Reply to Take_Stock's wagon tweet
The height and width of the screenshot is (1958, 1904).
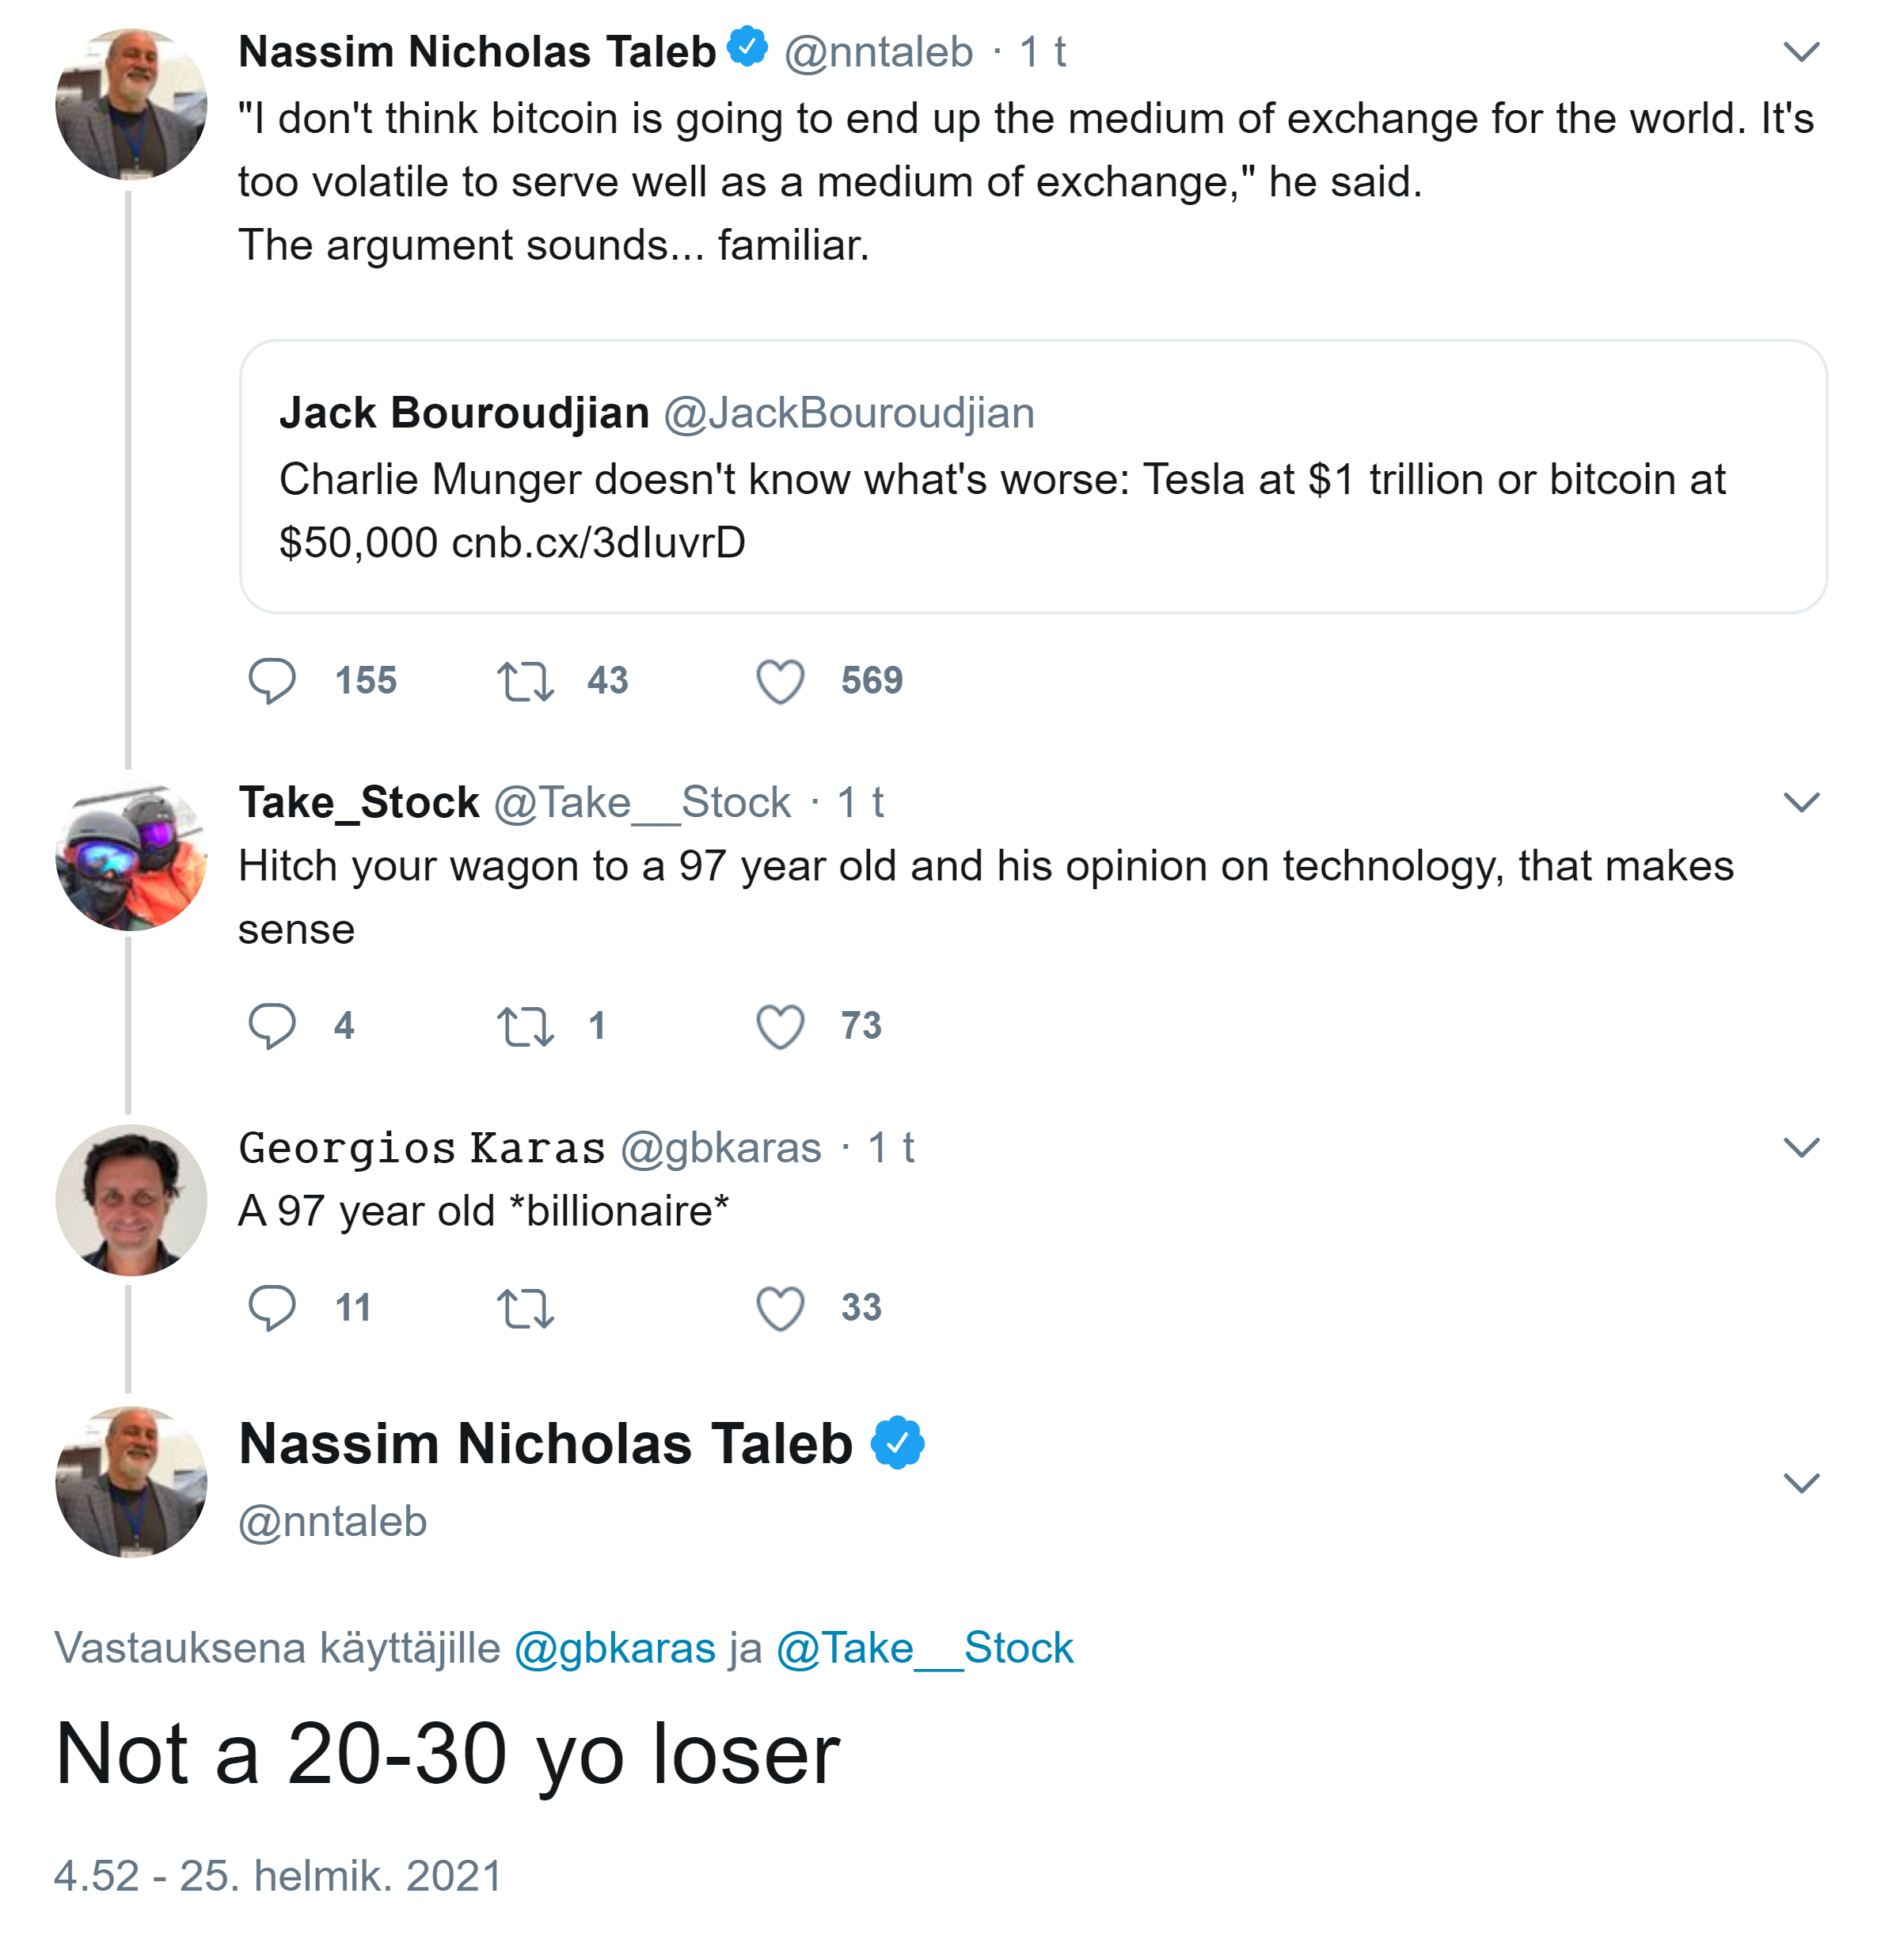pyautogui.click(x=271, y=1026)
